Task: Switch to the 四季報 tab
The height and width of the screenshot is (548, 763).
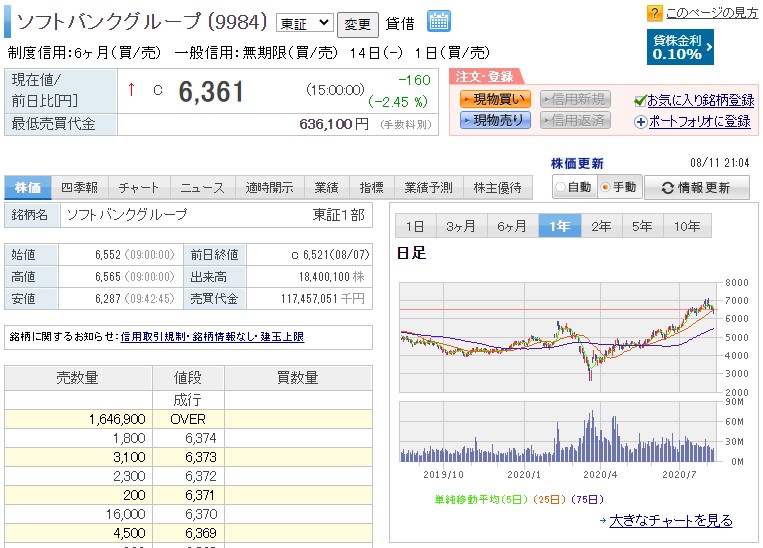Action: point(79,187)
